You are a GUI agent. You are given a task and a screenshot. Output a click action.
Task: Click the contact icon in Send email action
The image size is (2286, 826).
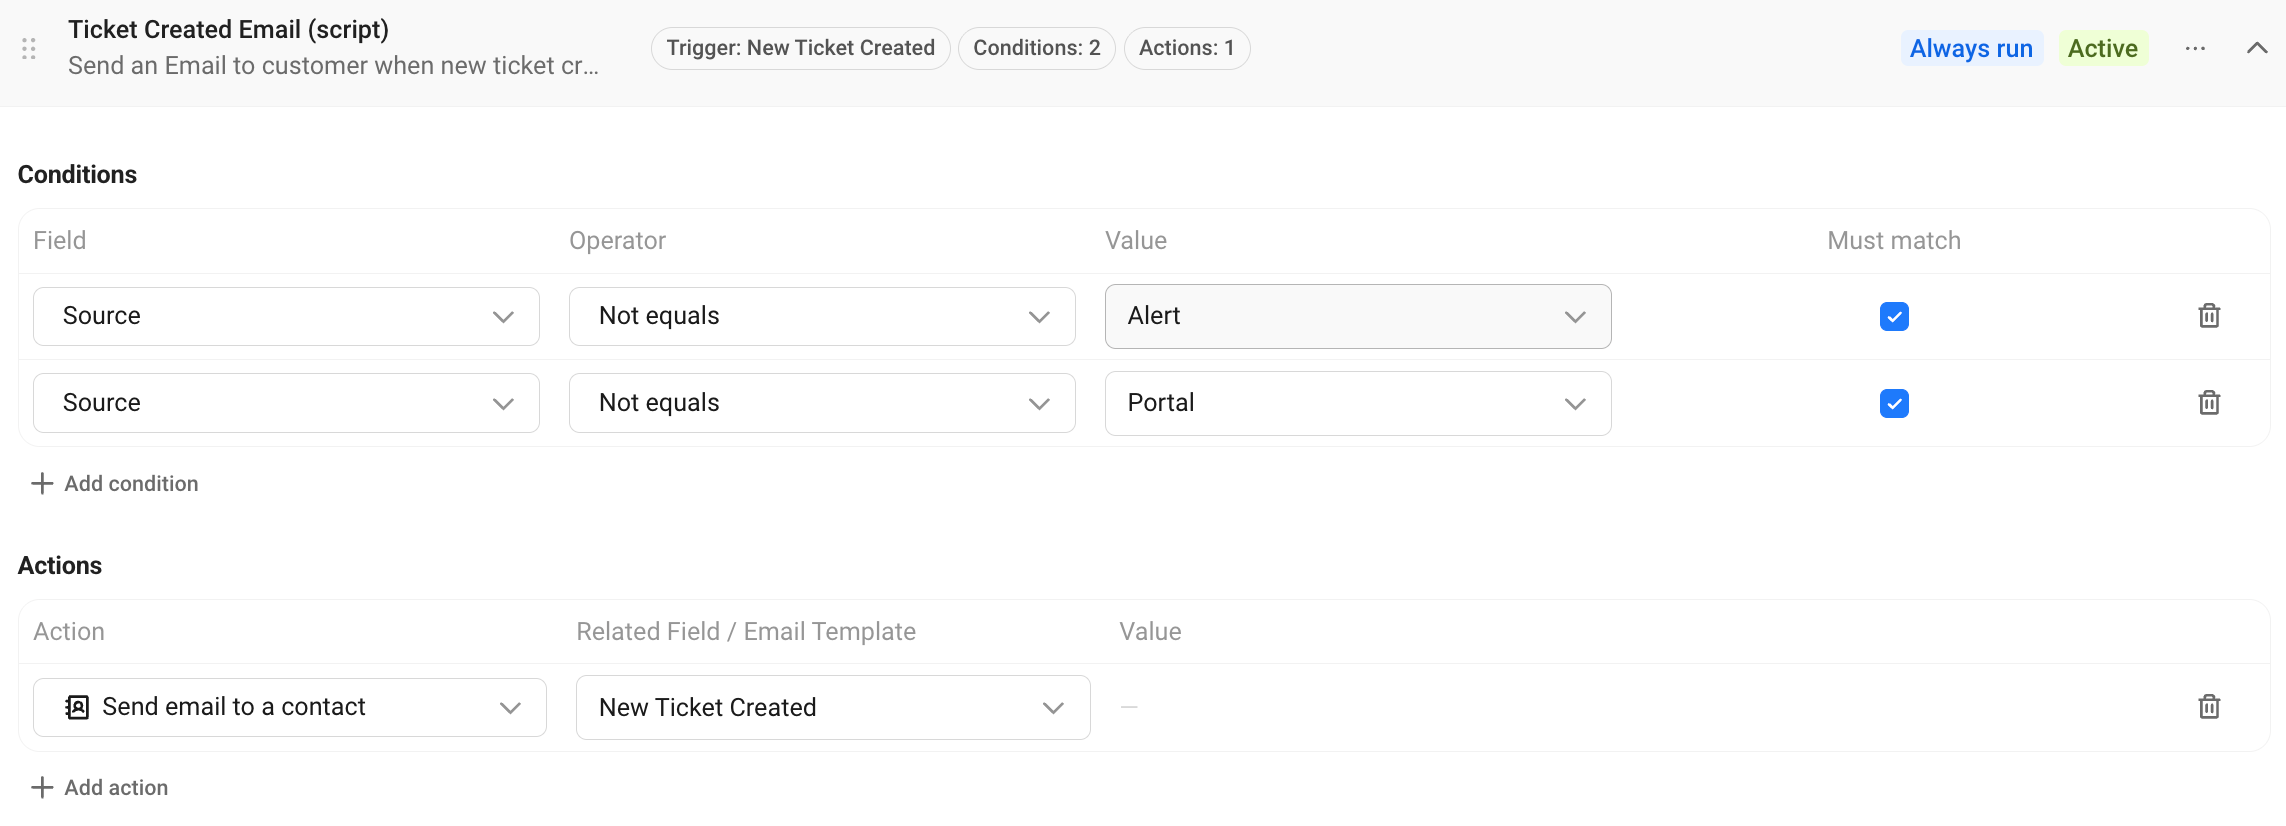point(77,707)
